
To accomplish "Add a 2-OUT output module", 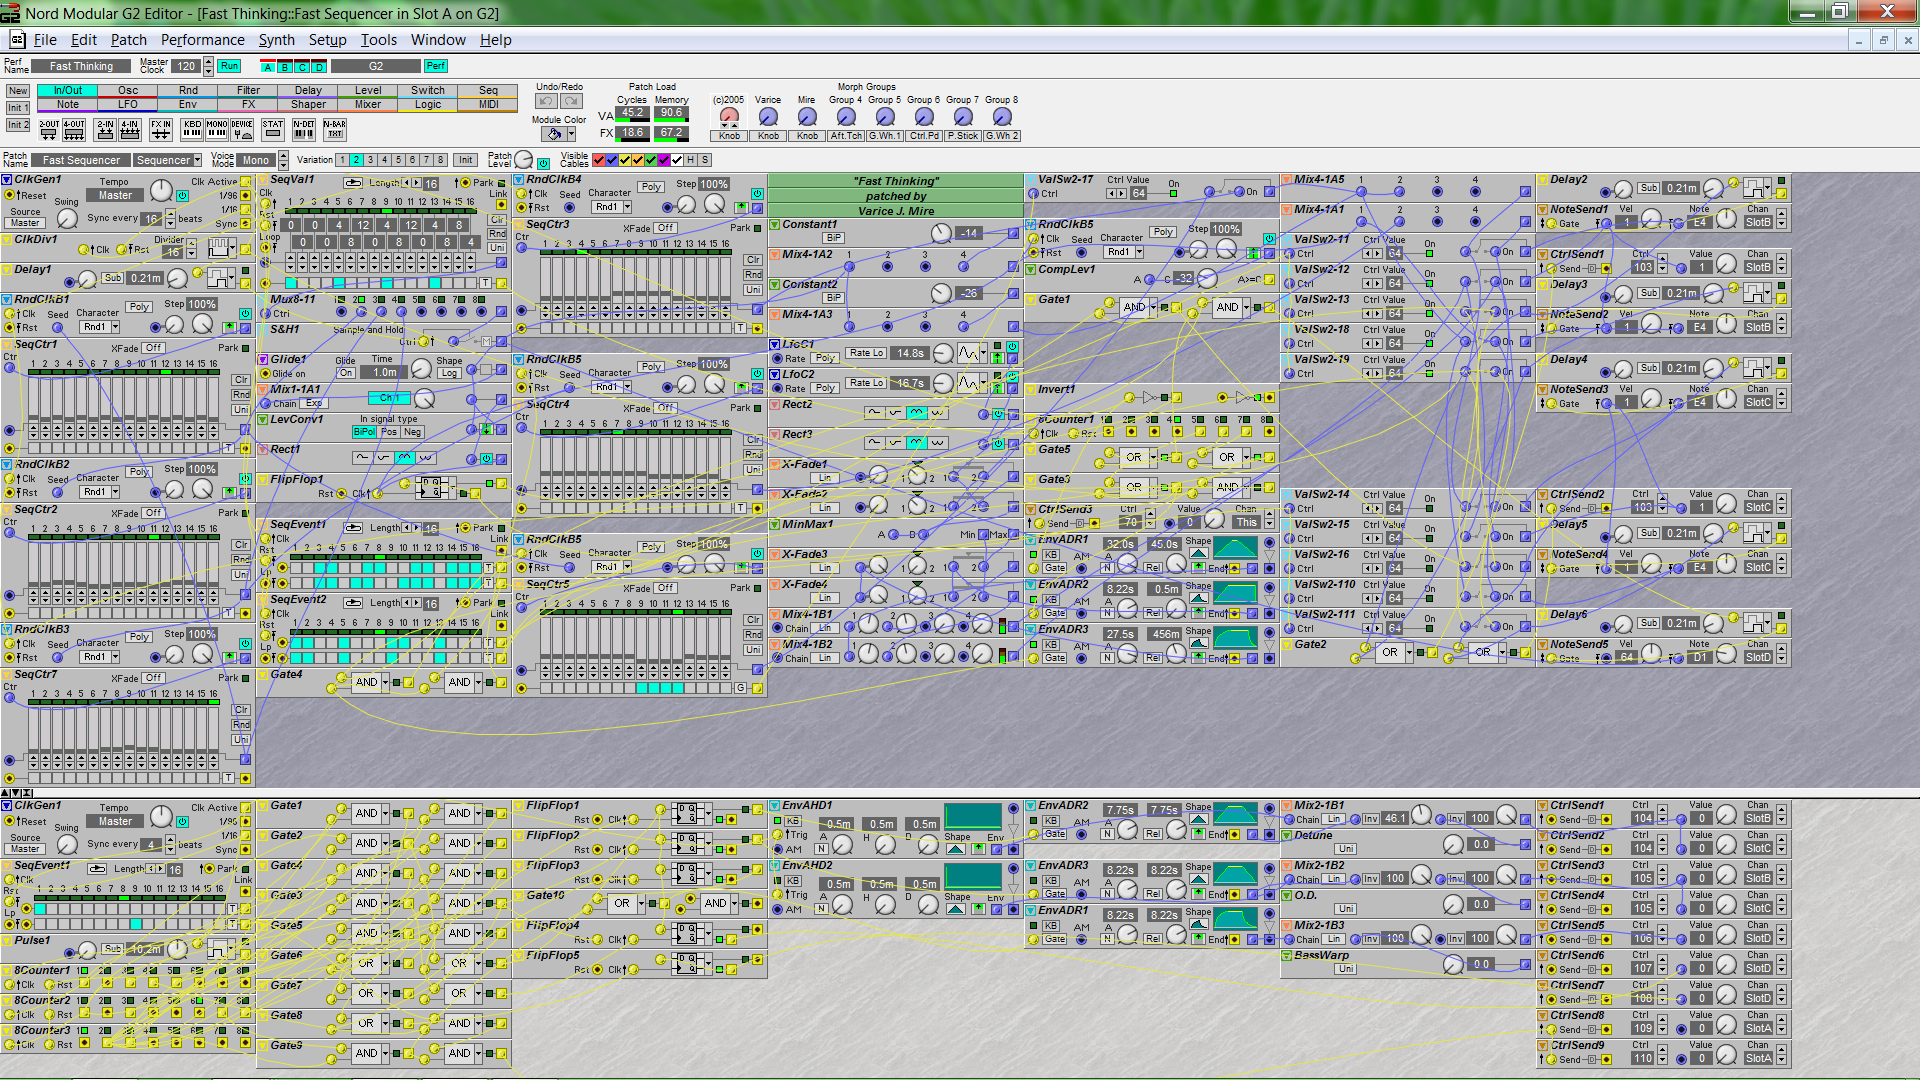I will click(x=49, y=129).
